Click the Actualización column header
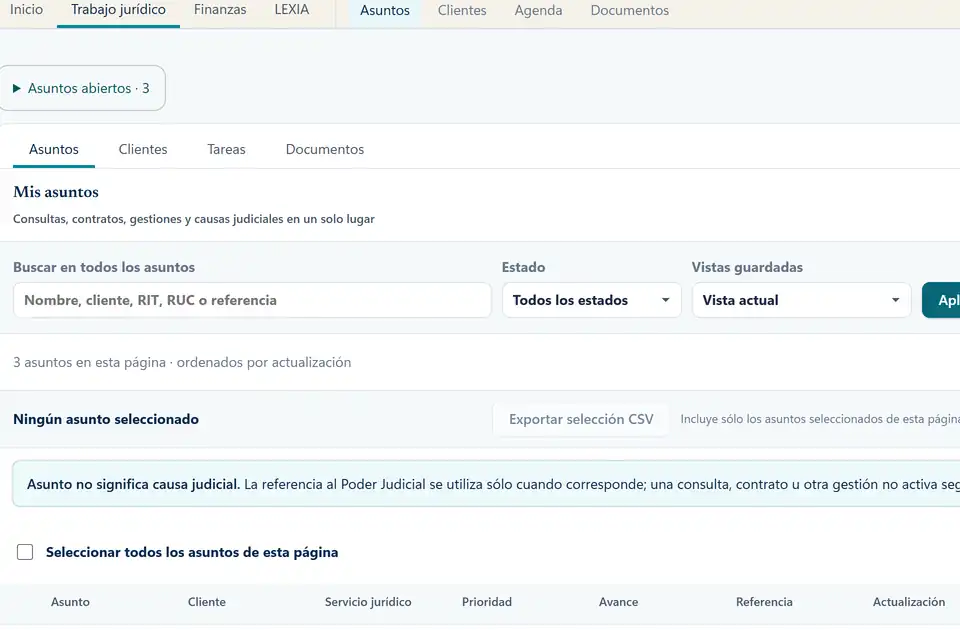 [x=909, y=602]
